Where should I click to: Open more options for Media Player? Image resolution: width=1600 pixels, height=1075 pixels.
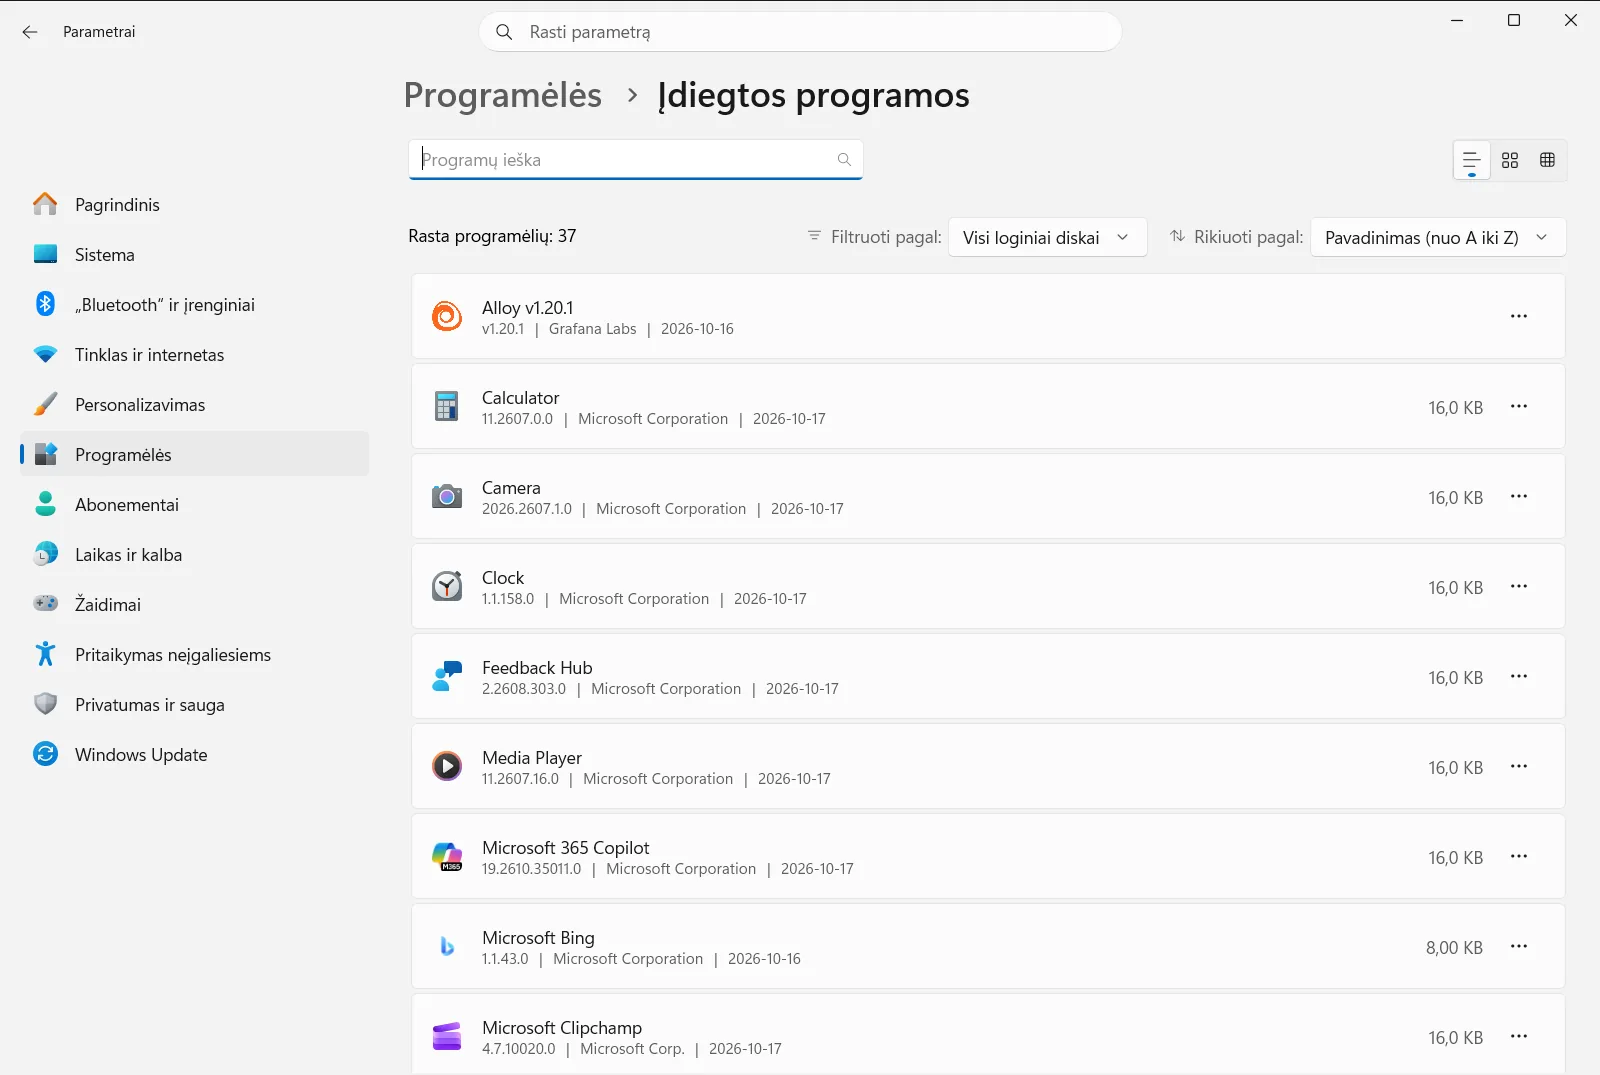1519,766
